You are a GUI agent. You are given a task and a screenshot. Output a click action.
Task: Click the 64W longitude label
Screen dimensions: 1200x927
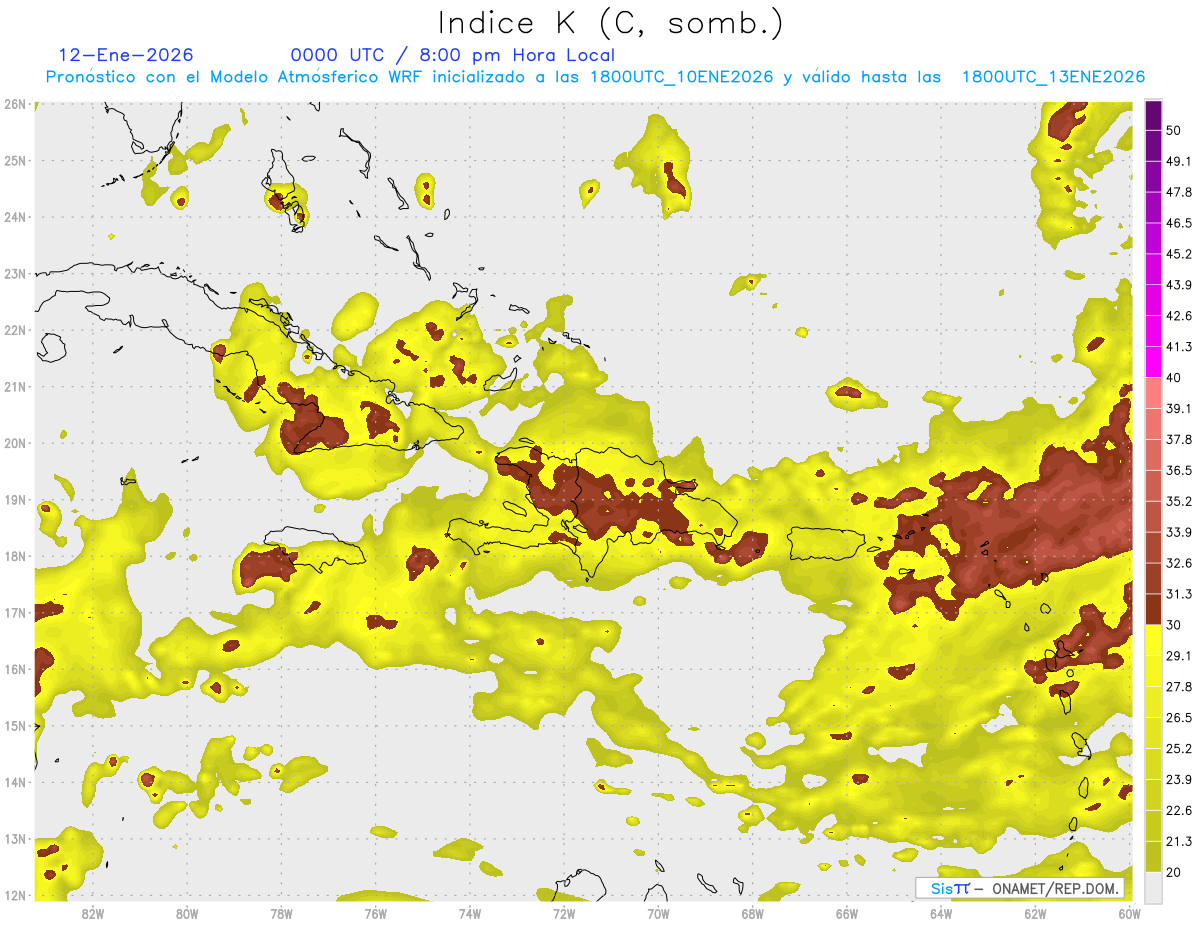point(941,913)
